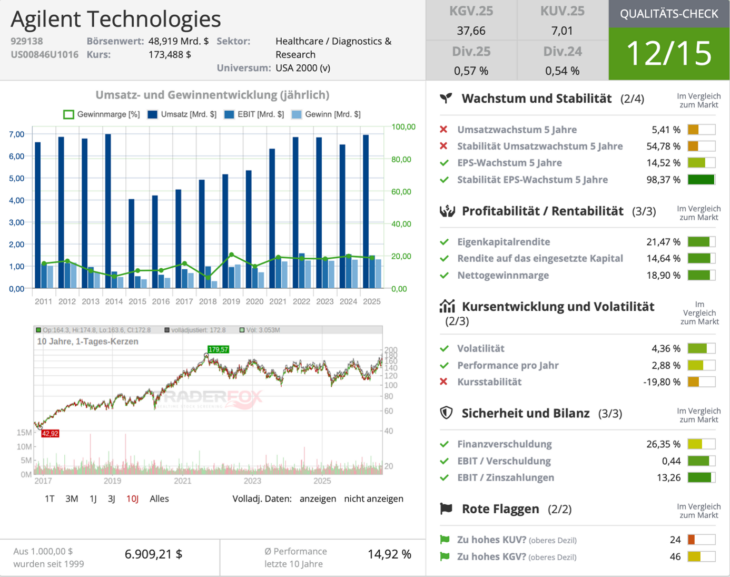
Task: Click the green check beside EBIT / Zinszahlungen
Action: 444,478
